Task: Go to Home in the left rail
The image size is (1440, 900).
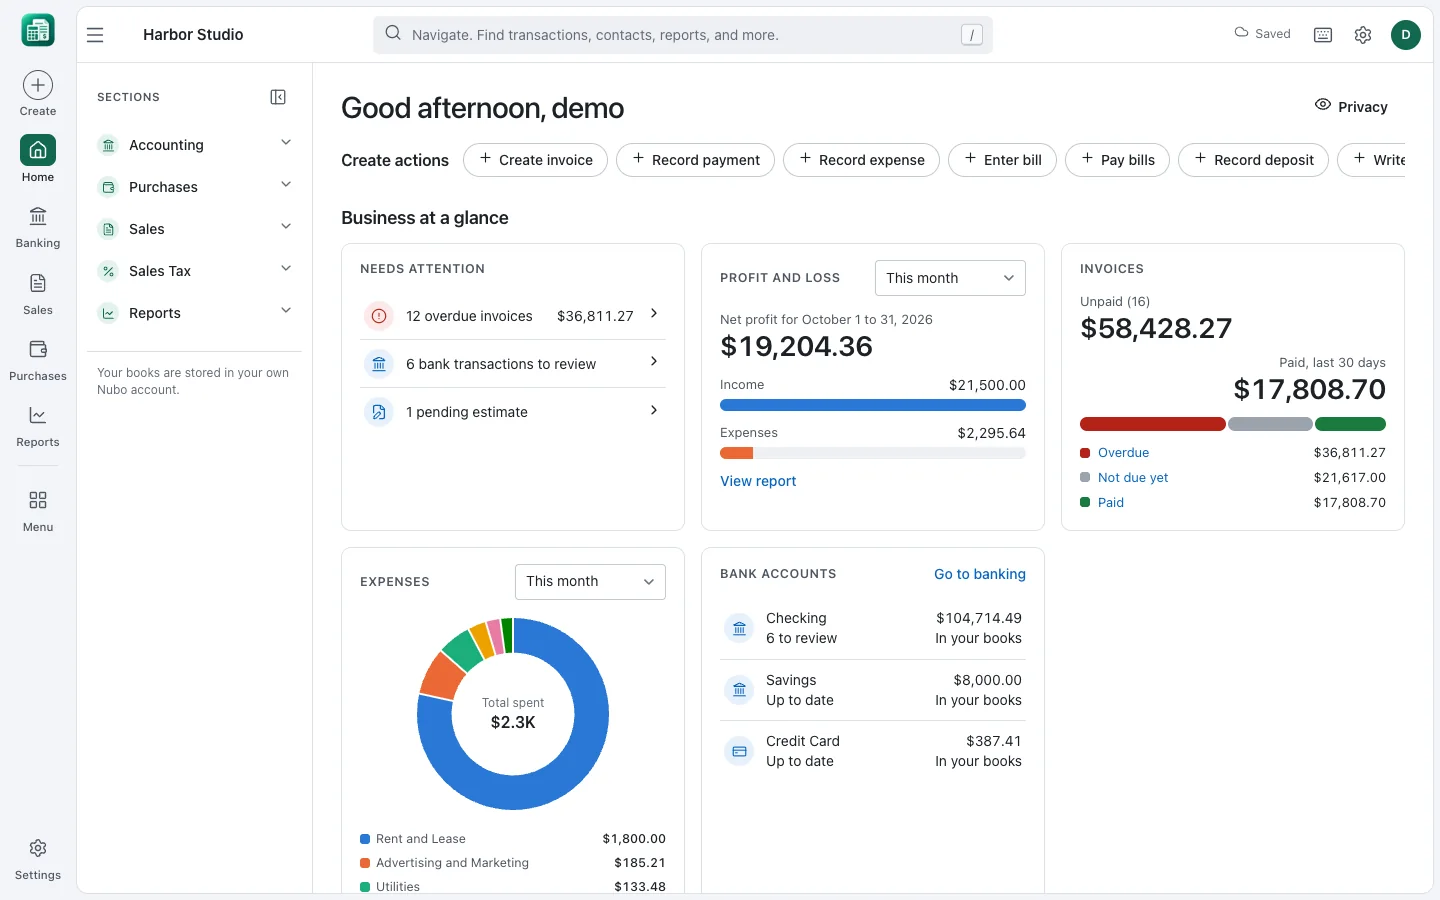Action: [x=38, y=159]
